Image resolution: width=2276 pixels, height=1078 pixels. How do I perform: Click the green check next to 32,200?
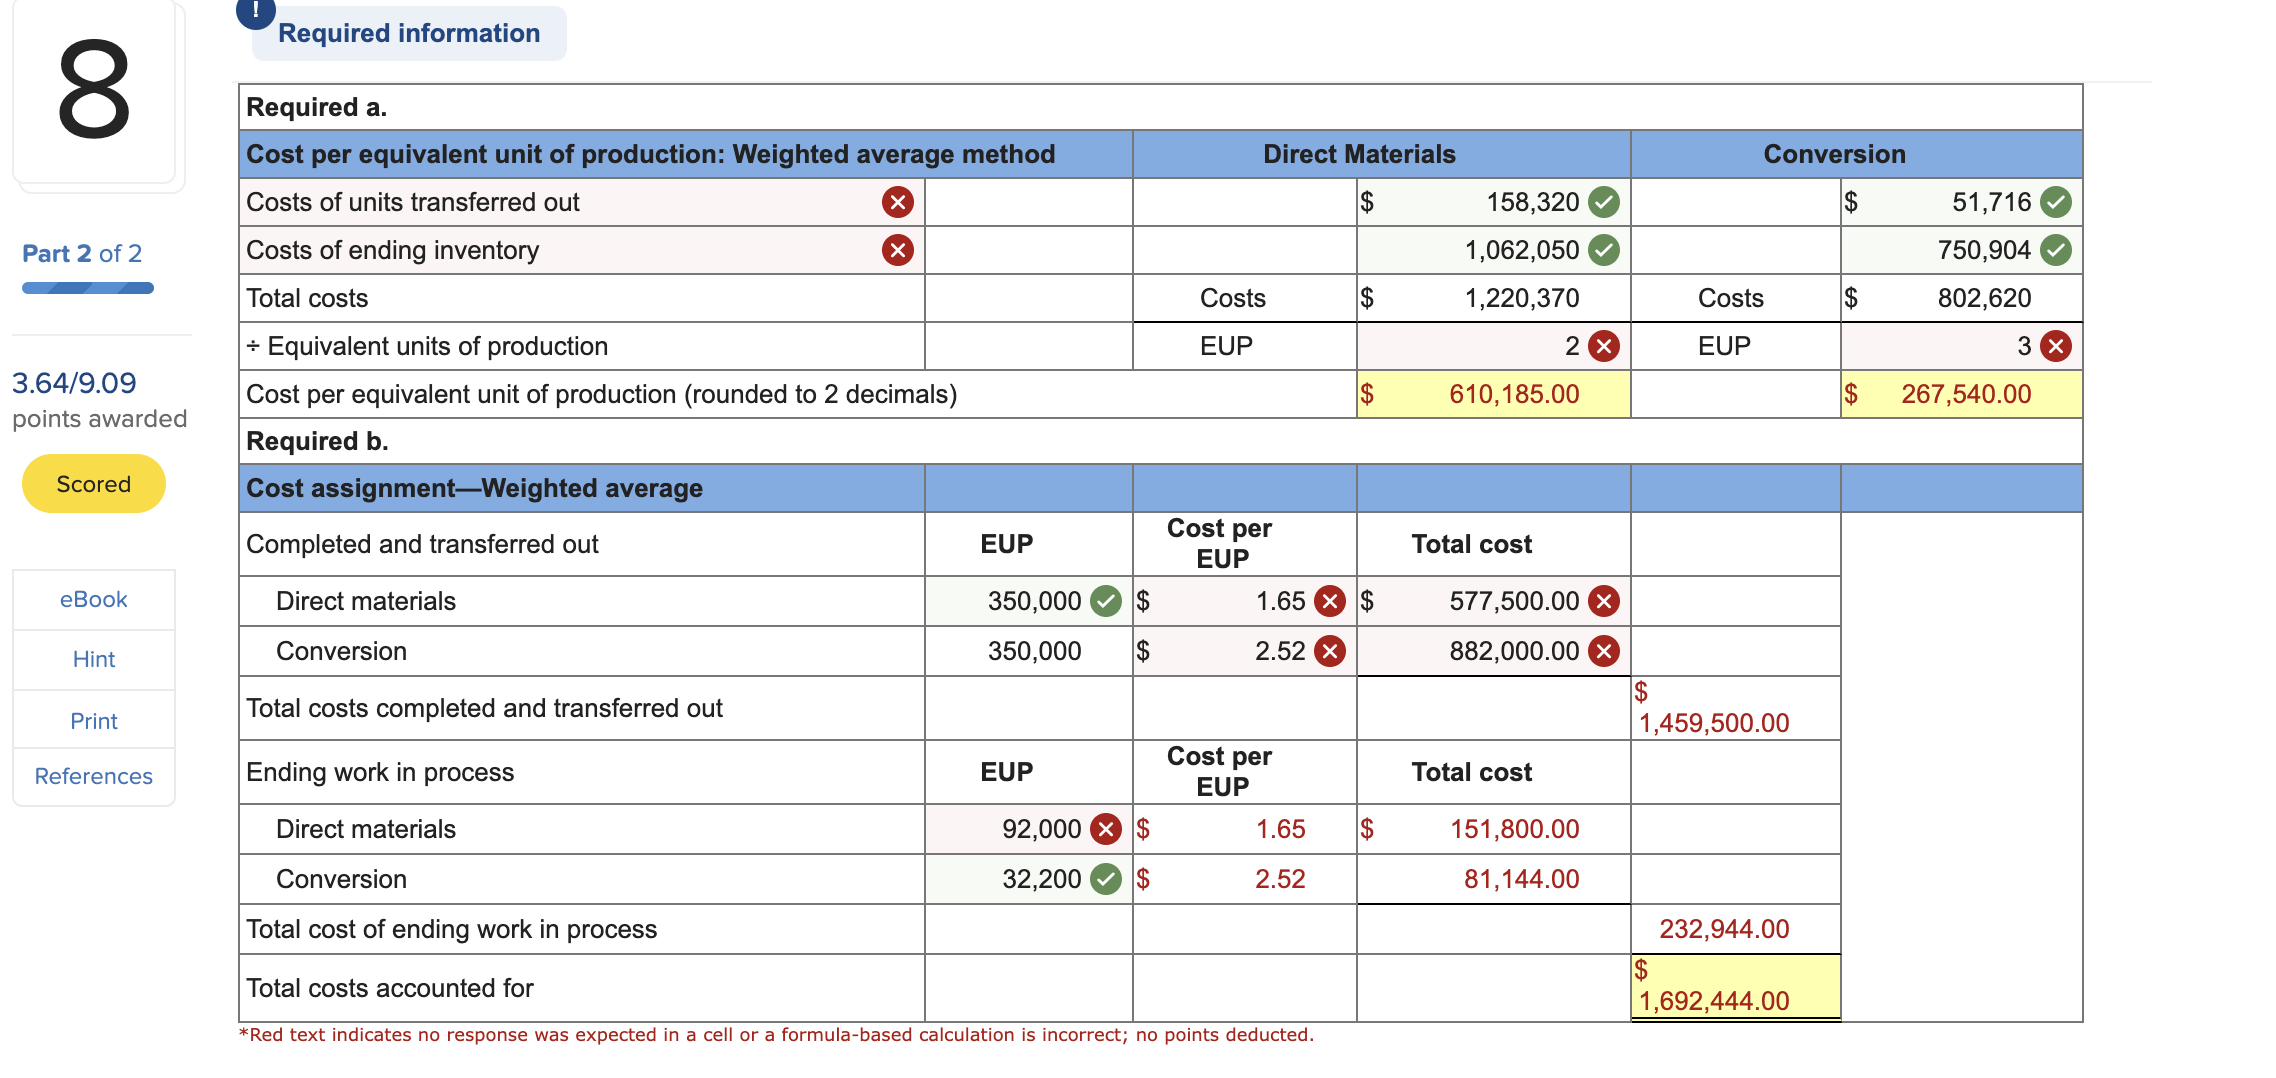[x=1106, y=879]
